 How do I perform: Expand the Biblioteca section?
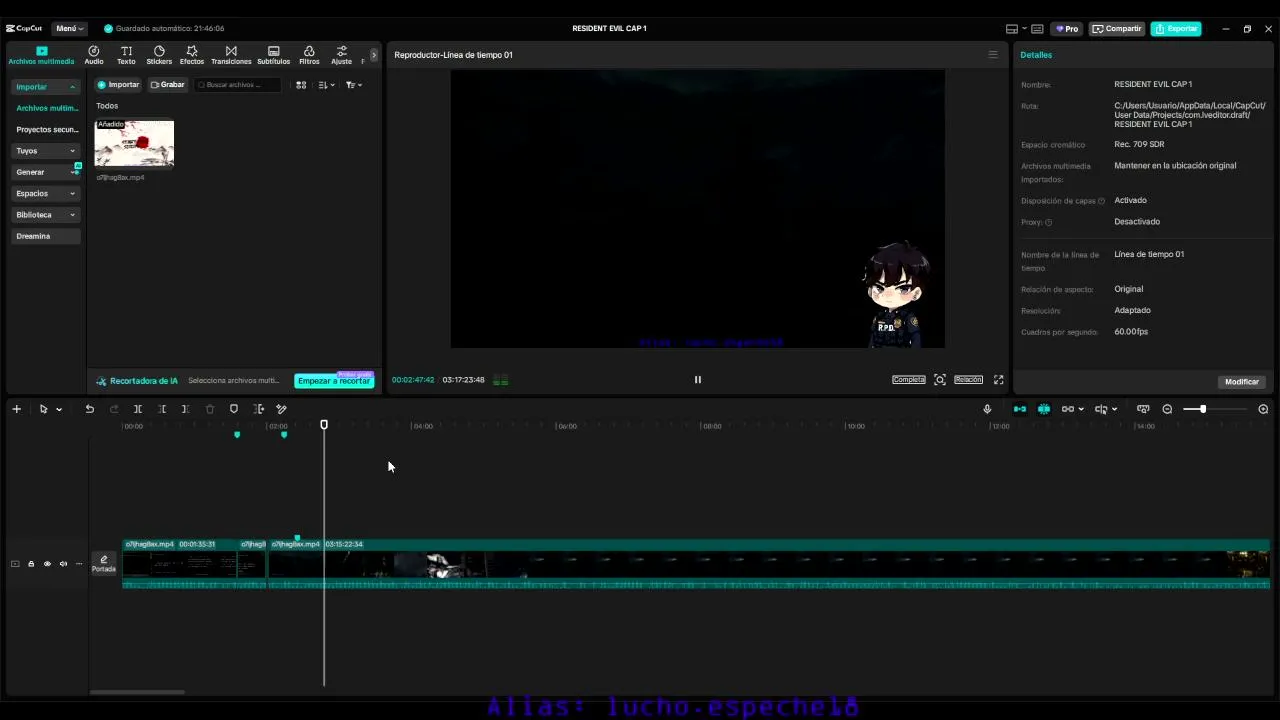[45, 215]
